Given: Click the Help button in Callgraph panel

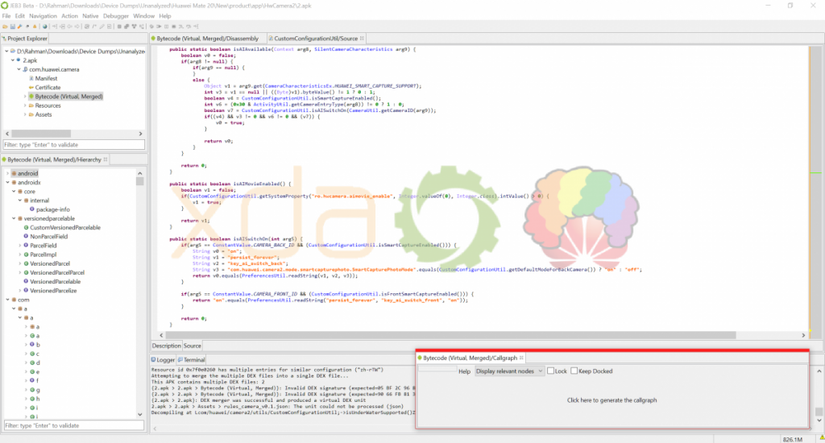Looking at the screenshot, I should point(464,371).
